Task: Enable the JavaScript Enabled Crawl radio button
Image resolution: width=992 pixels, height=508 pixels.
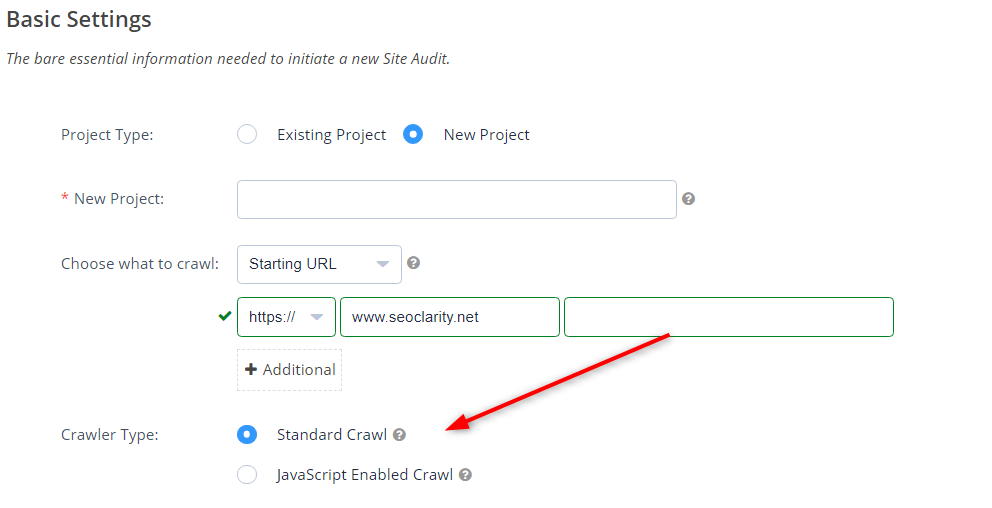Action: (247, 474)
